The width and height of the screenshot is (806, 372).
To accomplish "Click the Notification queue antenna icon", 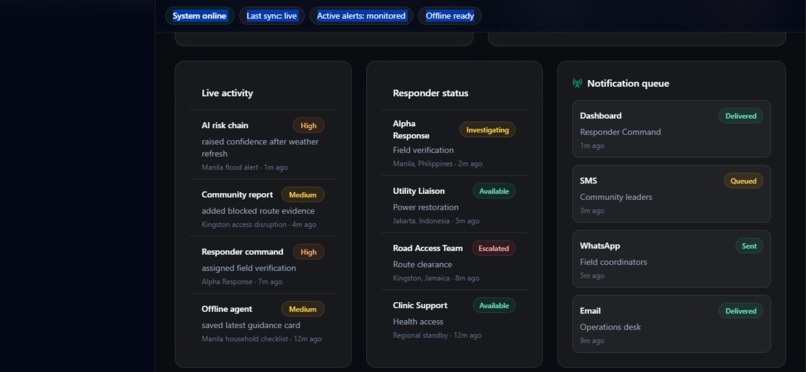I will (577, 83).
